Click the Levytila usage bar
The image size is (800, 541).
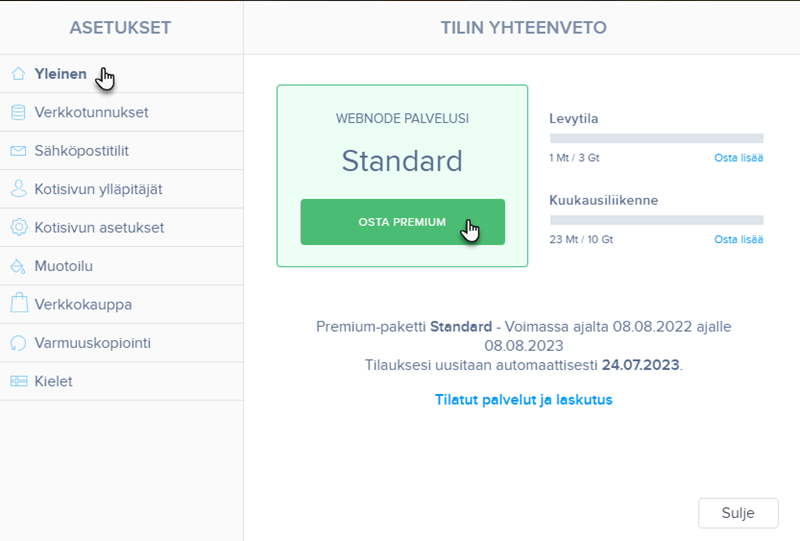pyautogui.click(x=656, y=138)
